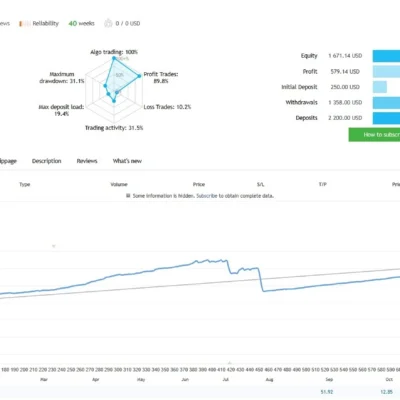Viewport: 400px width, 400px height.
Task: Click the Type column header
Action: [x=25, y=184]
